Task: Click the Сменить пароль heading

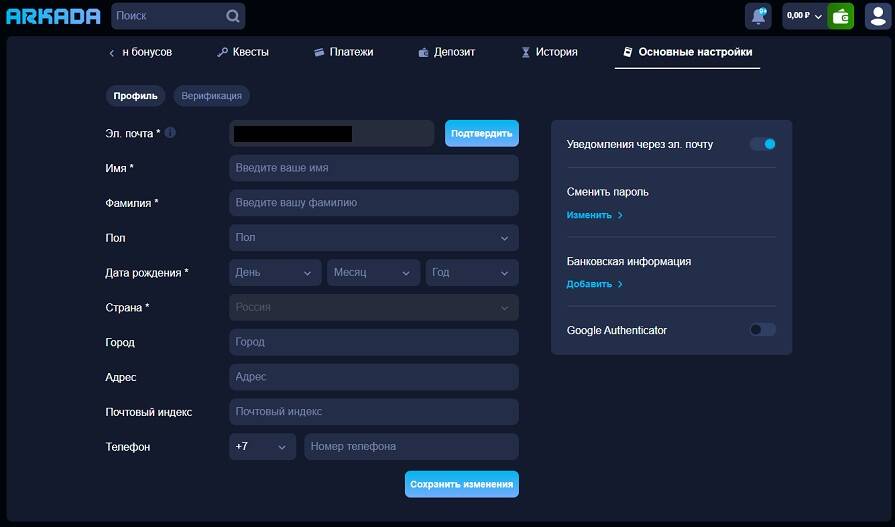Action: 607,192
